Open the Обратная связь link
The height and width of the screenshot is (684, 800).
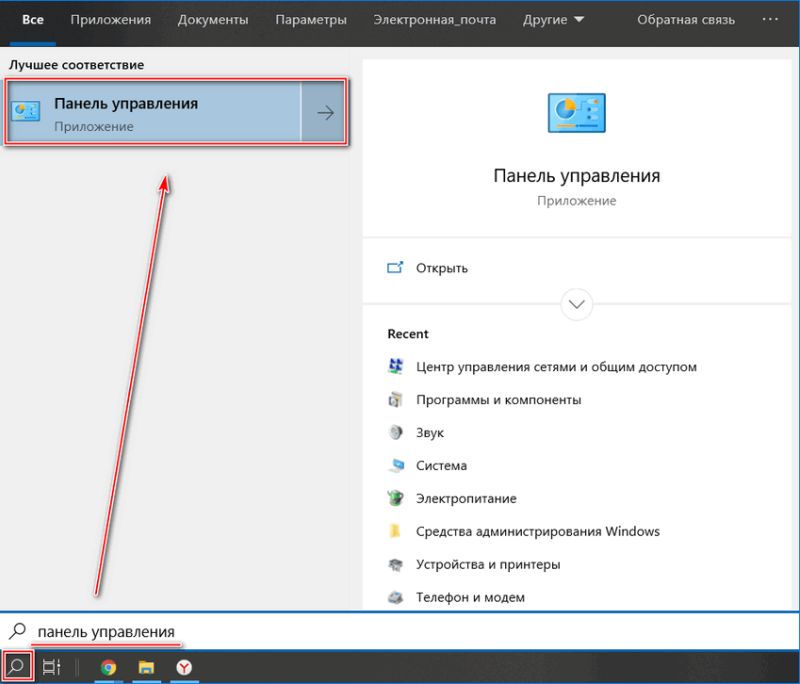click(x=686, y=20)
